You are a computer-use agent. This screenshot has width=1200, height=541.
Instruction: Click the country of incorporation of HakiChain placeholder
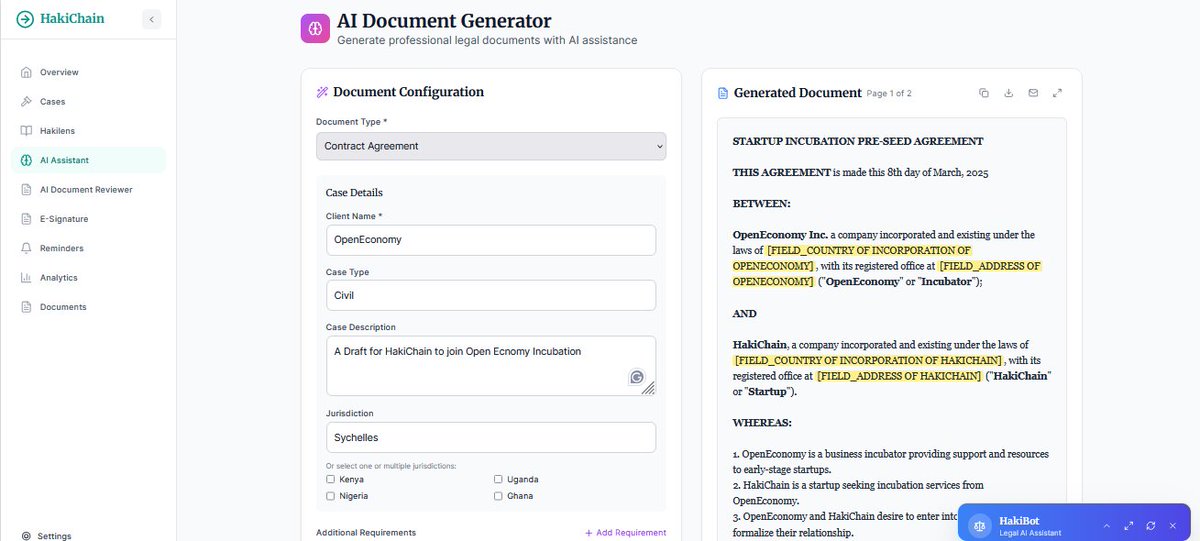(868, 360)
